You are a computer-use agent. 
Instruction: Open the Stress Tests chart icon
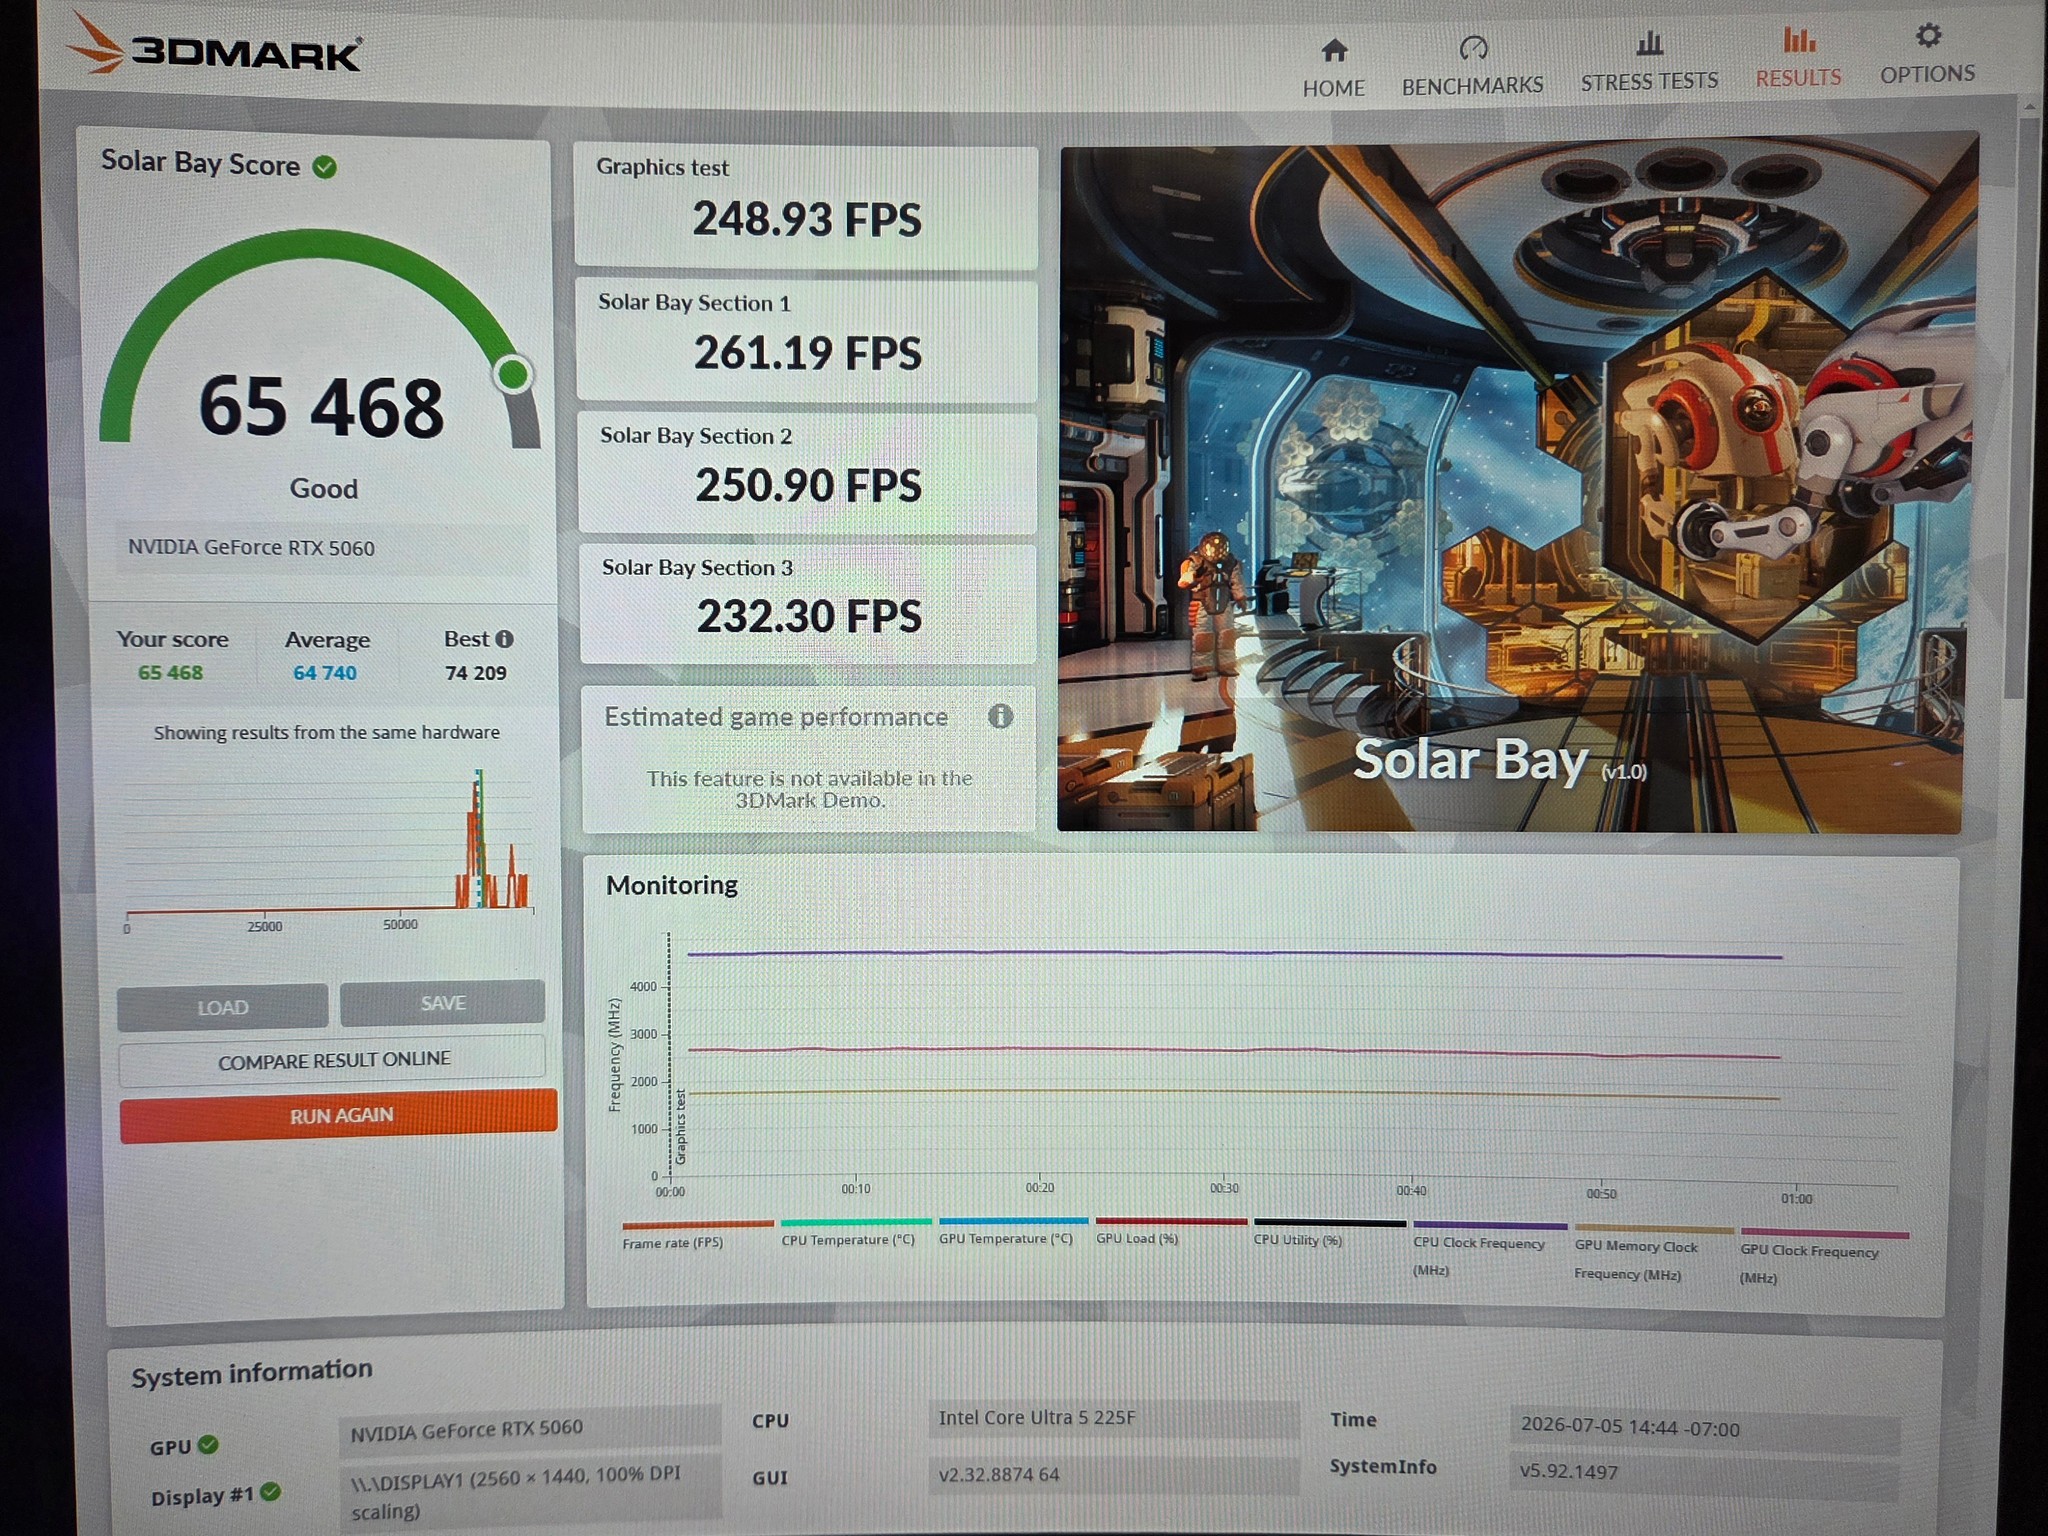1649,43
